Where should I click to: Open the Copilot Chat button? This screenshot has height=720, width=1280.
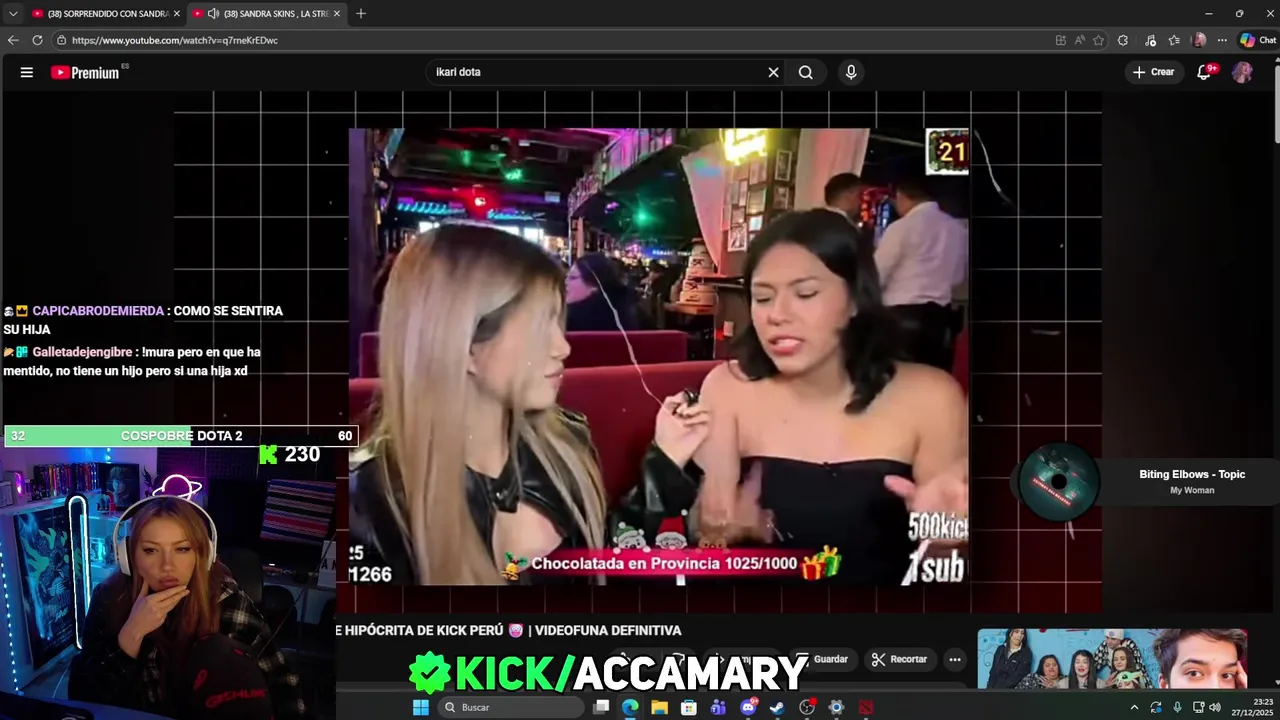[x=1258, y=40]
